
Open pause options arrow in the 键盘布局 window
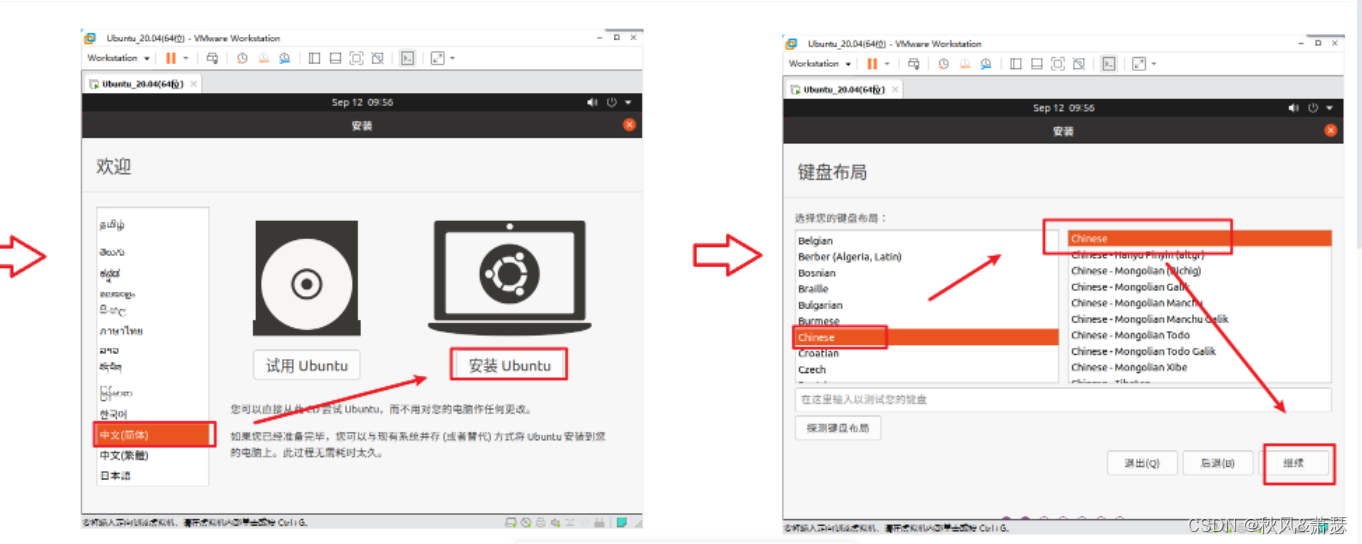click(887, 64)
